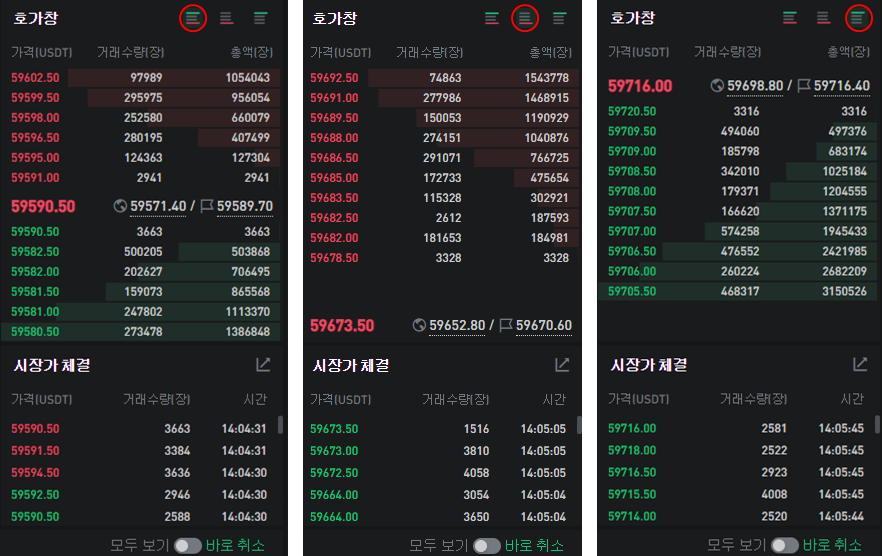Click mark price 59670.60
Viewport: 882px width, 556px height.
pyautogui.click(x=544, y=325)
